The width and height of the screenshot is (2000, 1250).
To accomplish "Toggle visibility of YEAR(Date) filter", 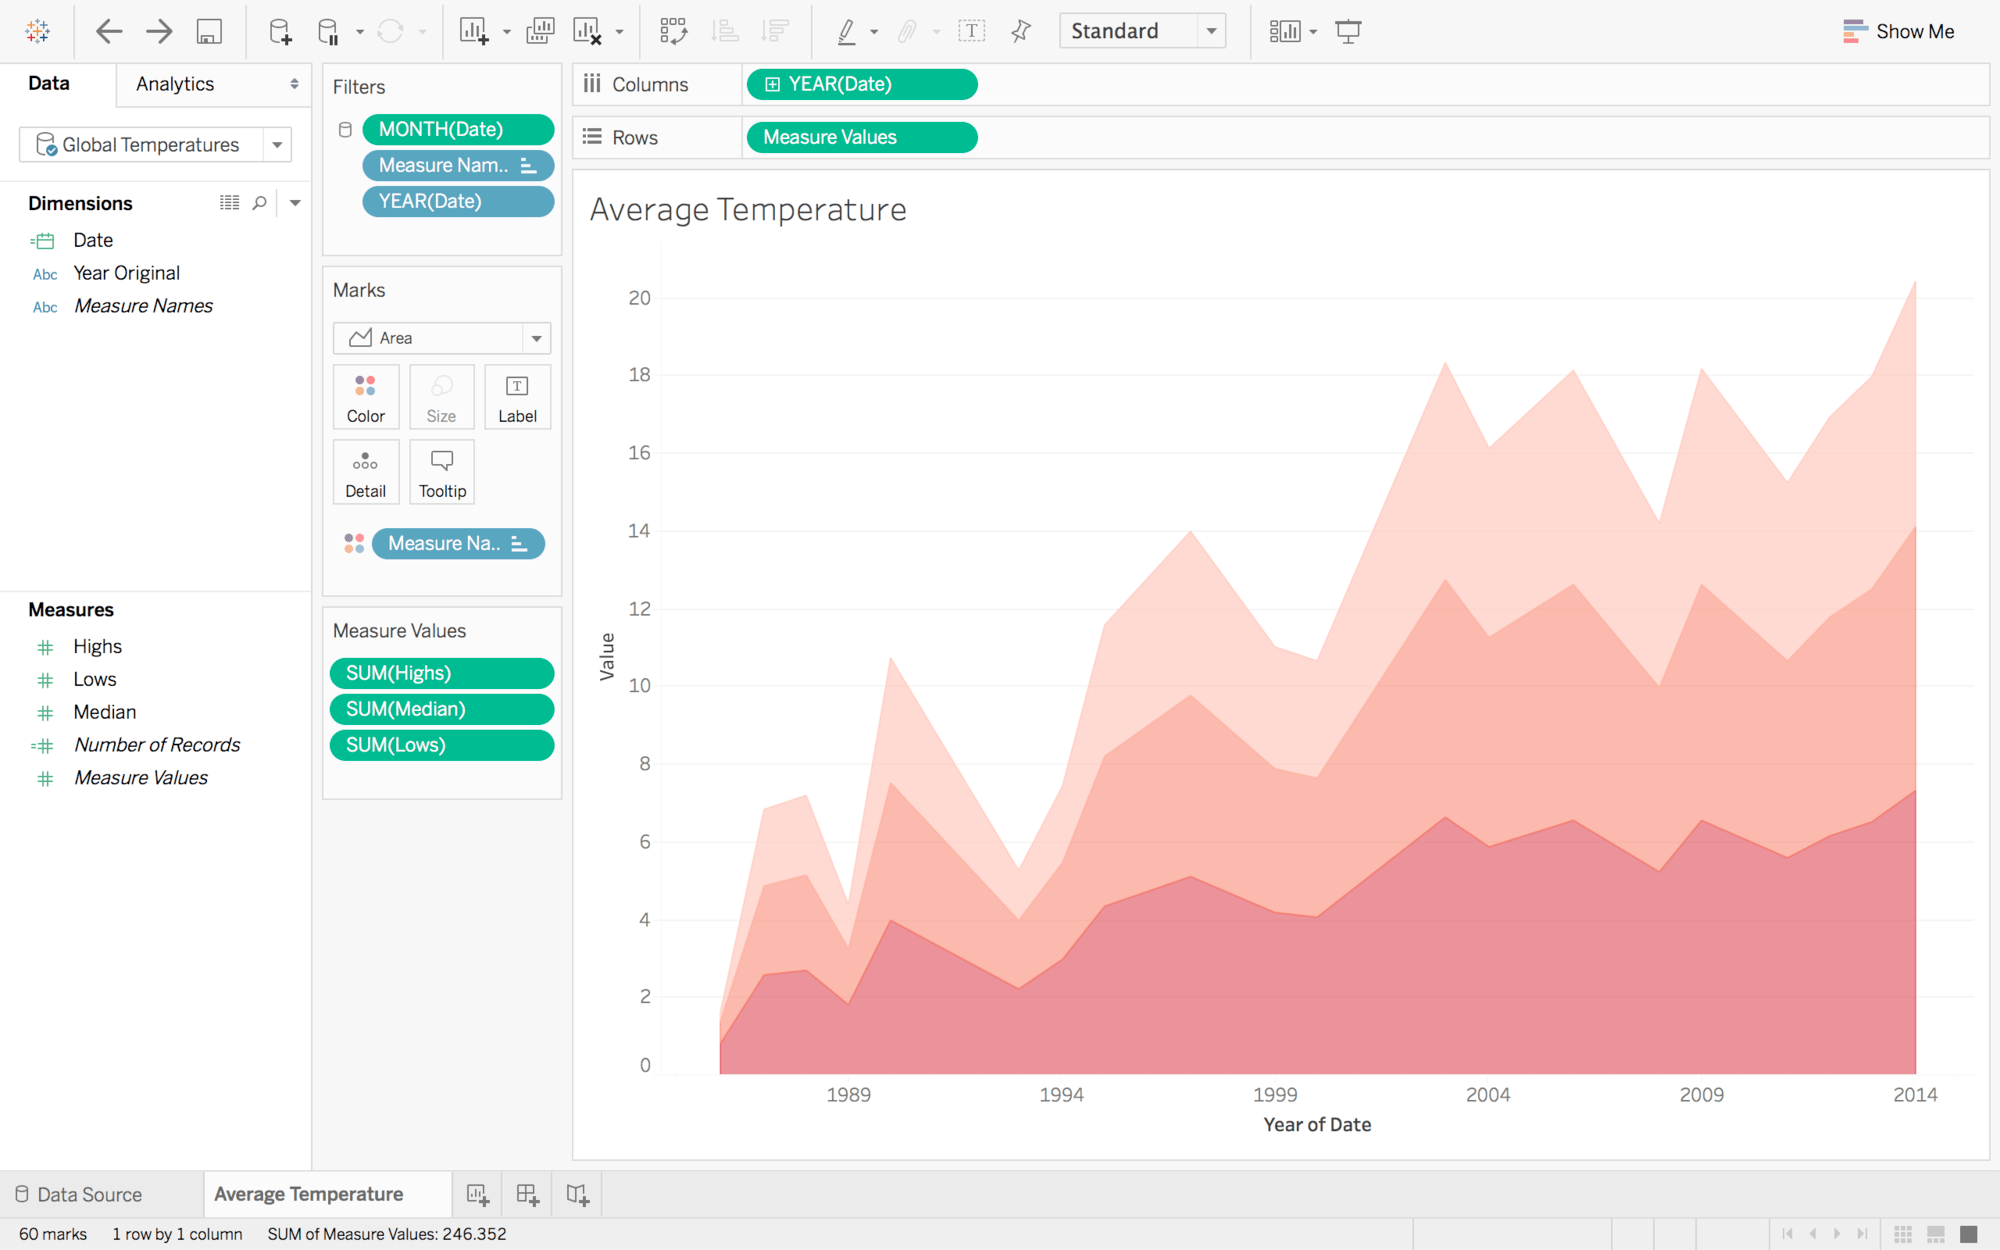I will [x=346, y=200].
